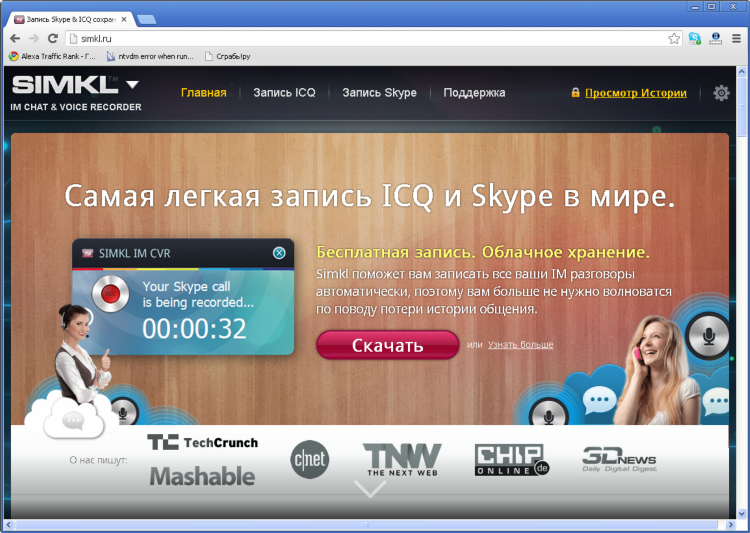Click the CHIP Online logo
Viewport: 750px width, 533px height.
coord(512,459)
